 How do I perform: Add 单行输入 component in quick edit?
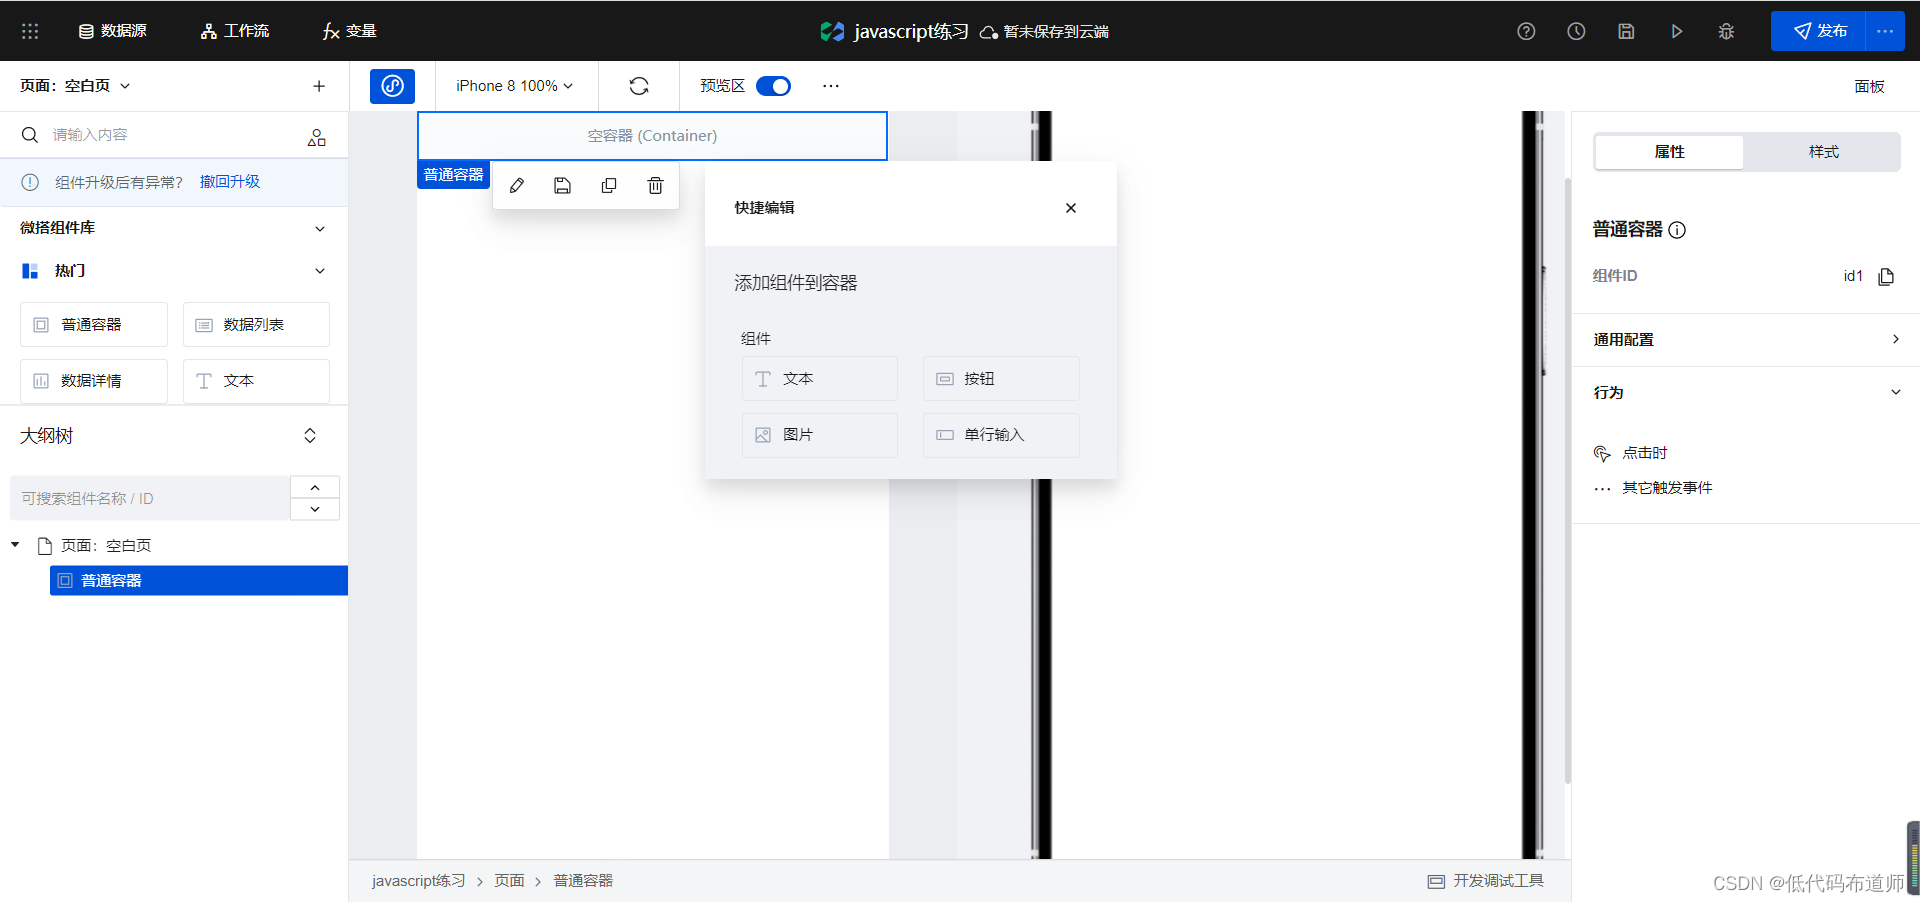[1001, 435]
